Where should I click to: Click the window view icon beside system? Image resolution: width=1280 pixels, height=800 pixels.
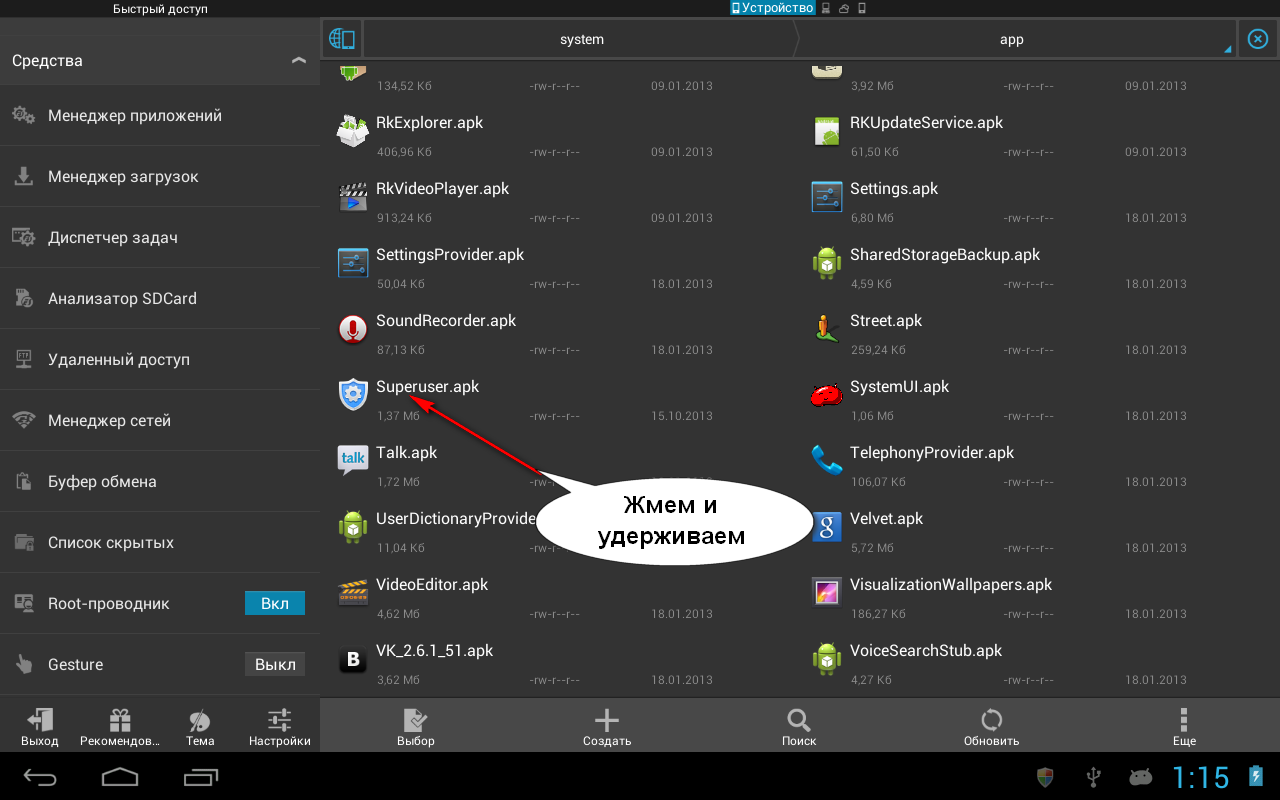click(x=342, y=39)
